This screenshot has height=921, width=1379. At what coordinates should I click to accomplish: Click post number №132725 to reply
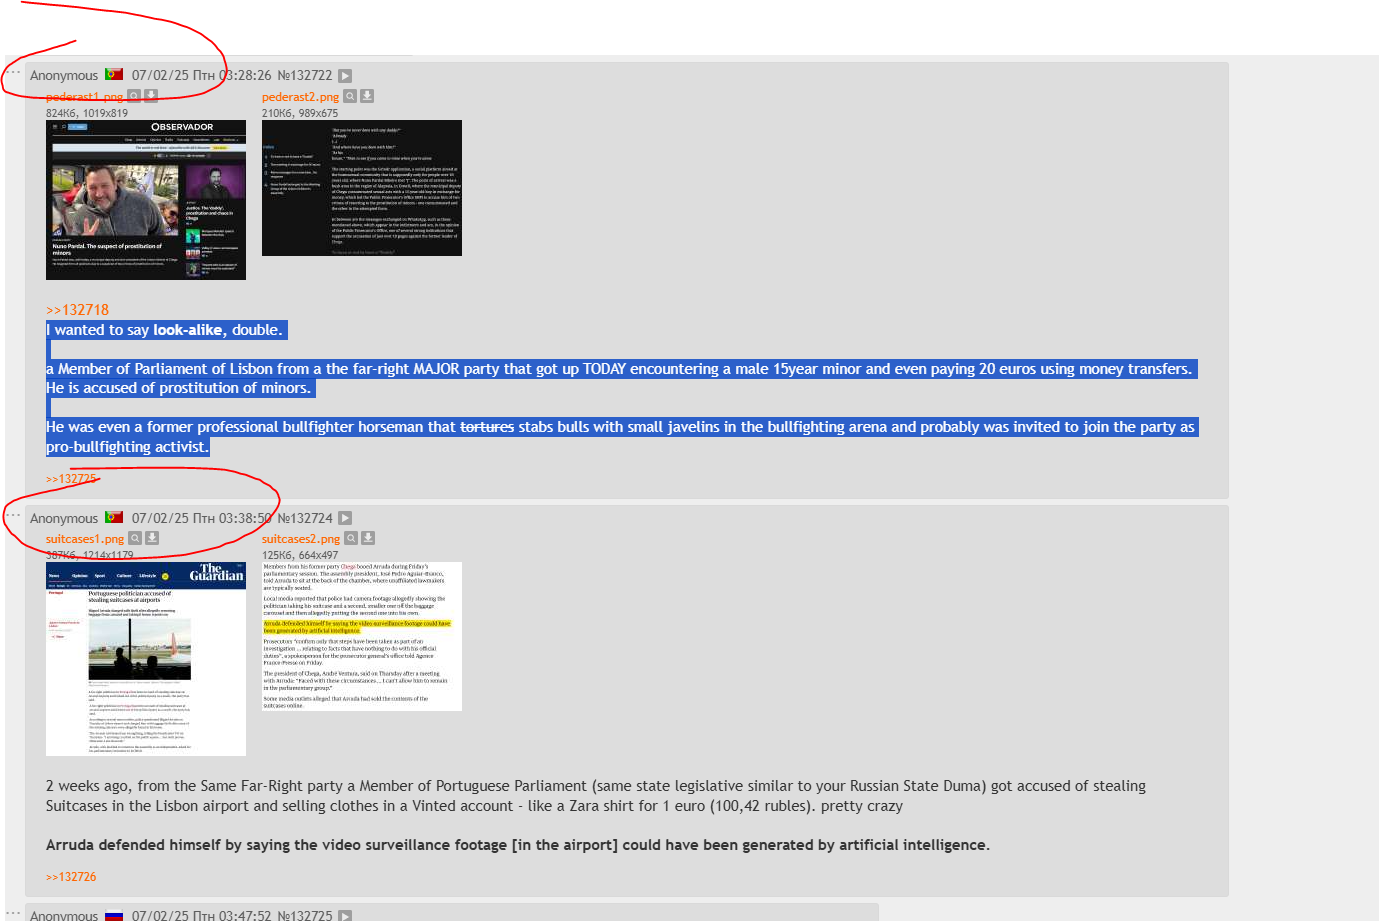point(305,915)
